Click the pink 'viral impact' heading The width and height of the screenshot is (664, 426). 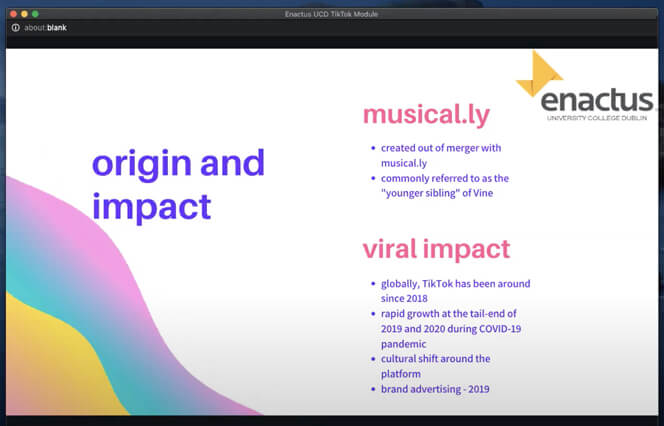[x=437, y=249]
